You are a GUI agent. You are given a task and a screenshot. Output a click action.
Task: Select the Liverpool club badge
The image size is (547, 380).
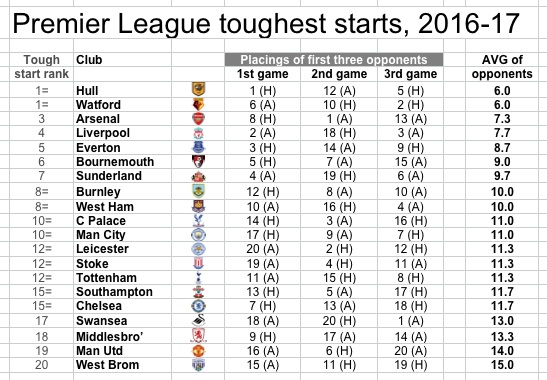tap(198, 133)
